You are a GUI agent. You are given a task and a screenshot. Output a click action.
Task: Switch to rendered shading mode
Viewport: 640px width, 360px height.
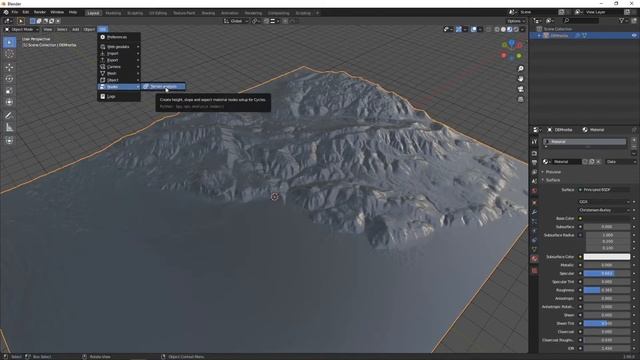click(x=516, y=29)
